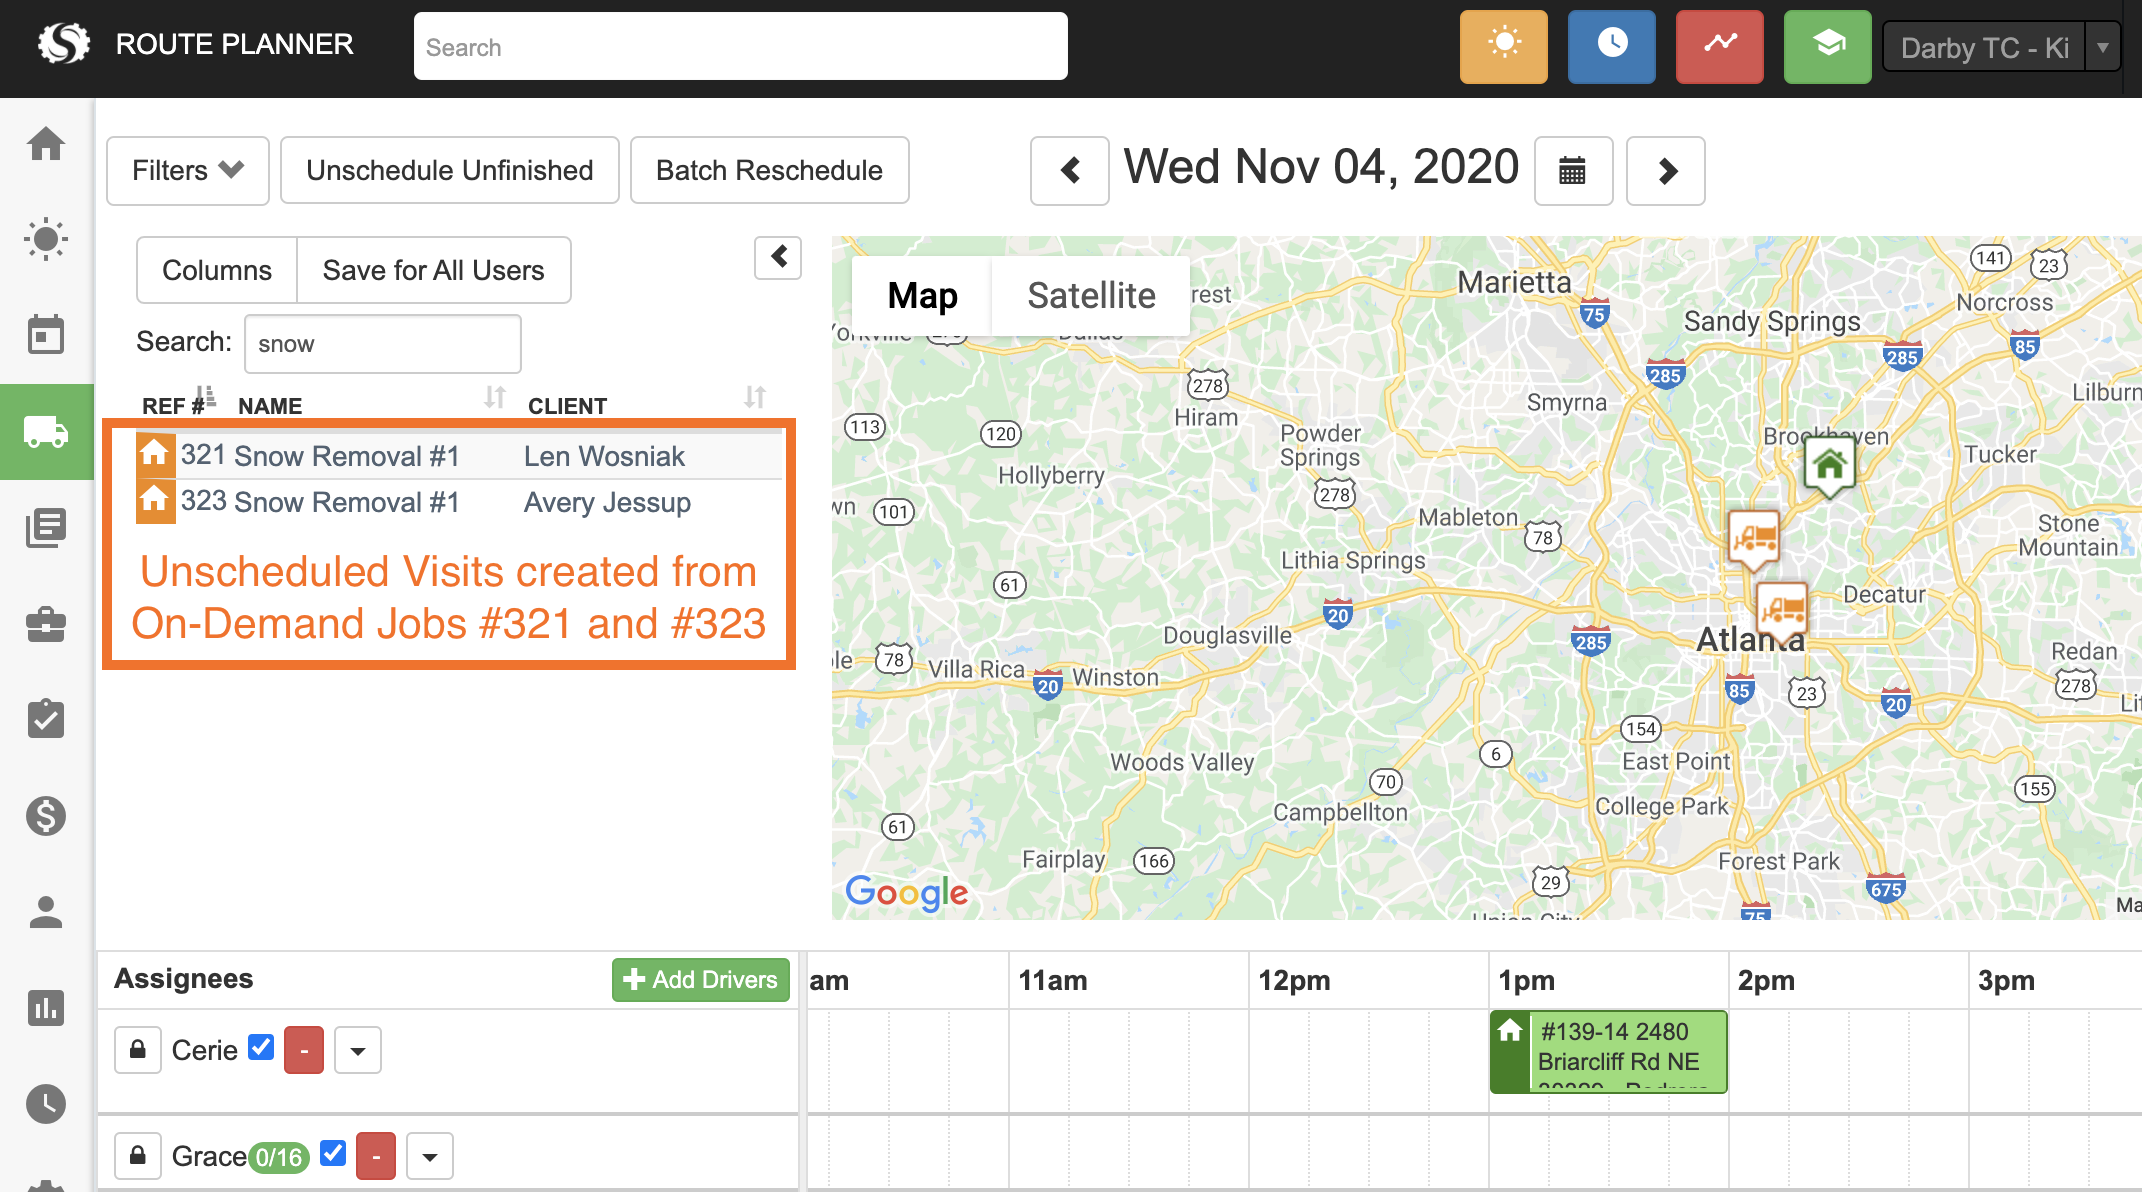Open the calendar date picker icon
Screen dimensions: 2142x1192
coord(1572,171)
